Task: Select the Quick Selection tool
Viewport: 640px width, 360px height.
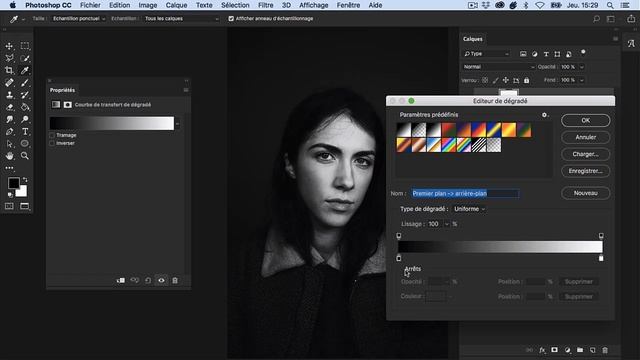Action: click(x=25, y=58)
